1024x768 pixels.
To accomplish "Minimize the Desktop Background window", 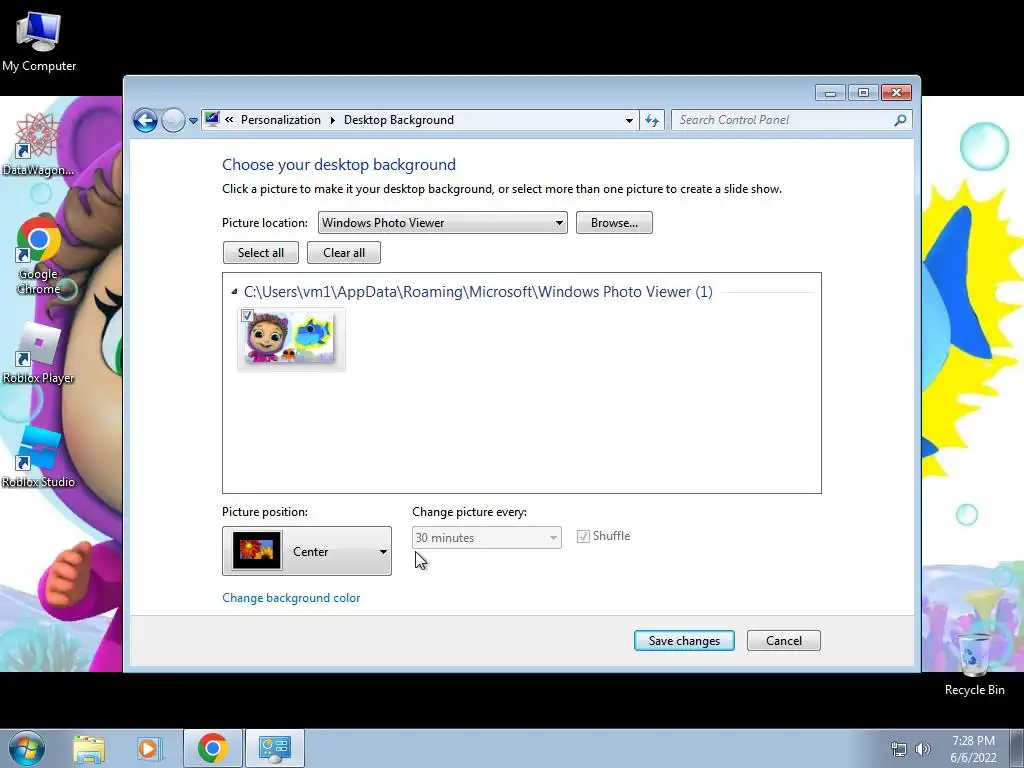I will click(x=830, y=93).
